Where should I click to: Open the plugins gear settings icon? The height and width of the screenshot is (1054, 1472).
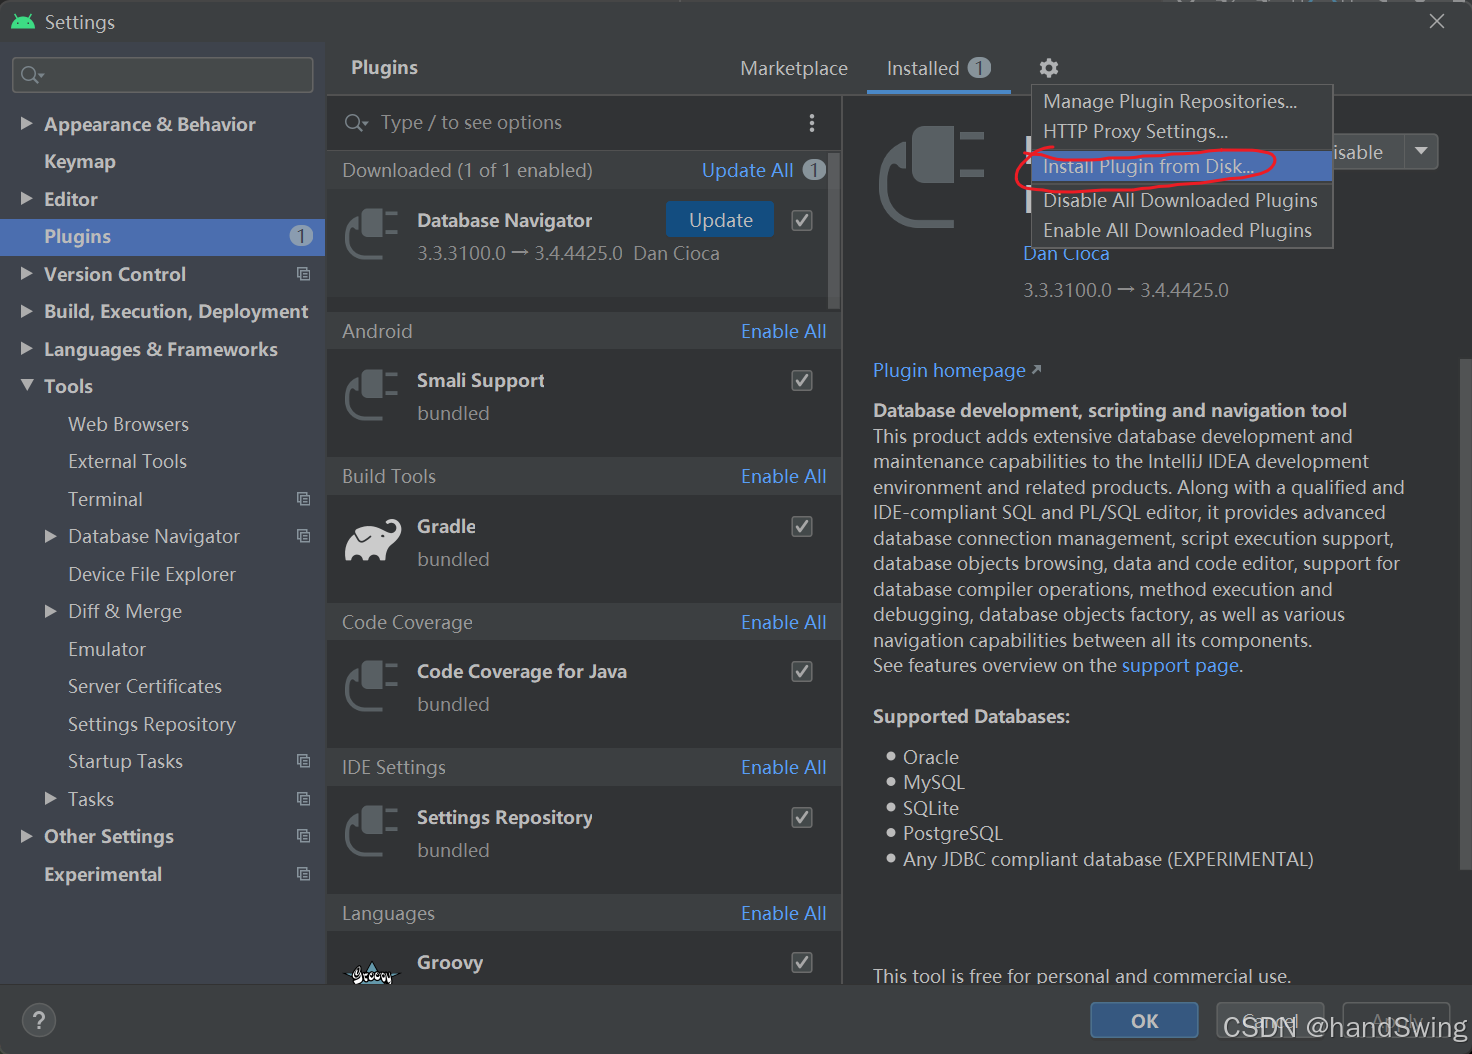pos(1048,68)
